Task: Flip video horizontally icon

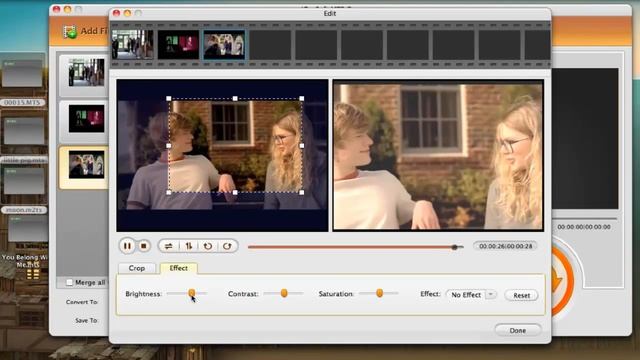Action: click(168, 246)
